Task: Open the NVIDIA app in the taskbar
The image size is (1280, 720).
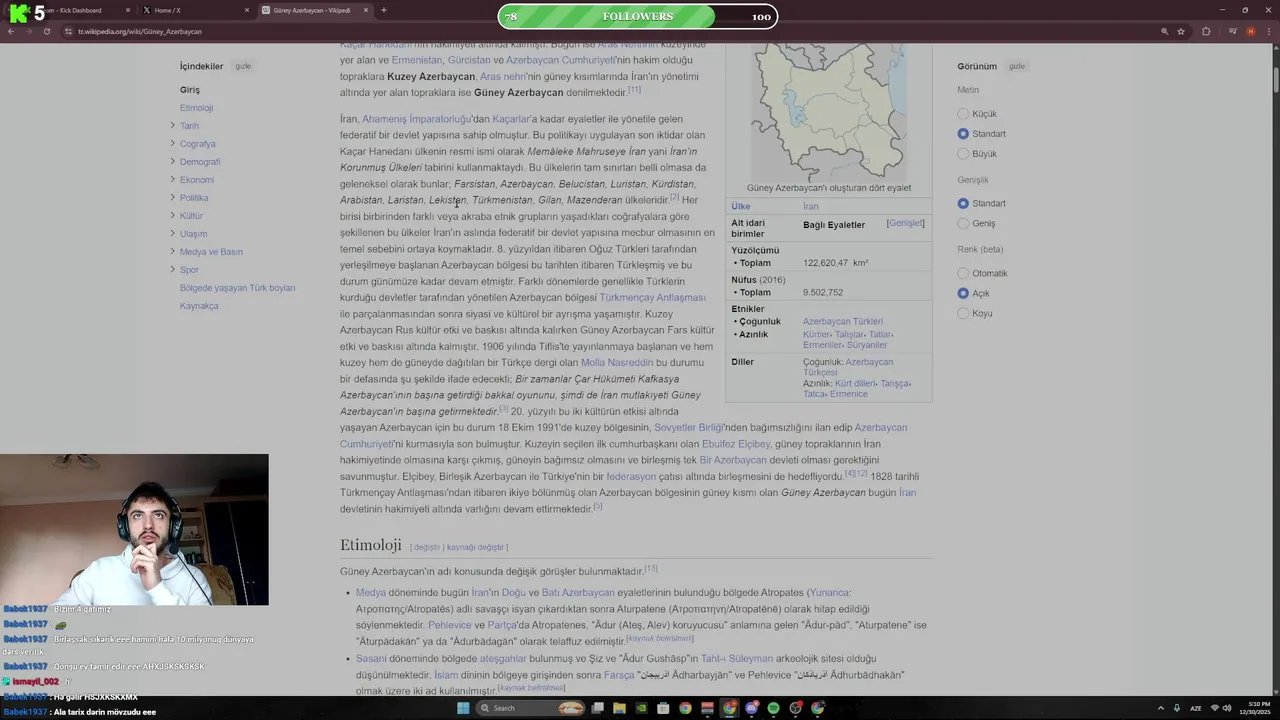Action: [641, 708]
